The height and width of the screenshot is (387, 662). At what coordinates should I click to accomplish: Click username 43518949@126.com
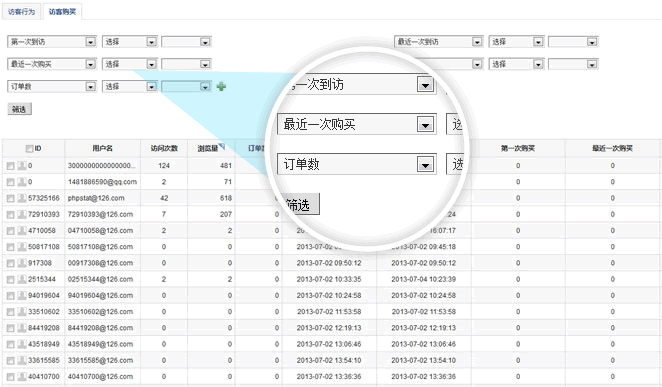[x=100, y=344]
